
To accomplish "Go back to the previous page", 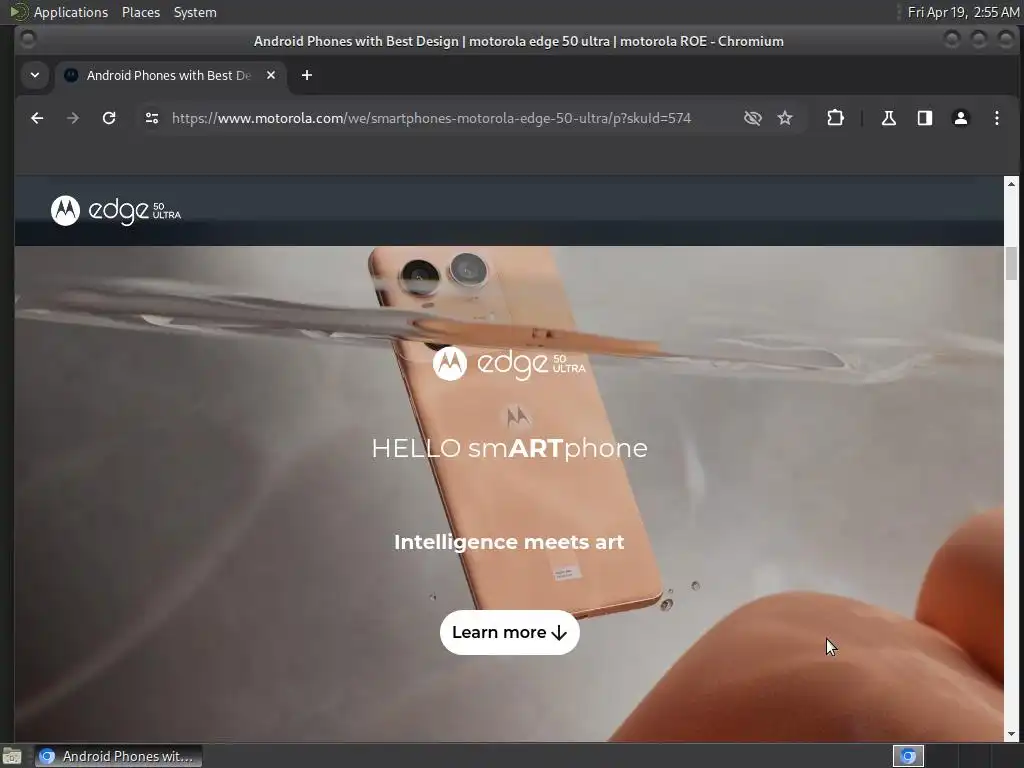I will coord(37,118).
